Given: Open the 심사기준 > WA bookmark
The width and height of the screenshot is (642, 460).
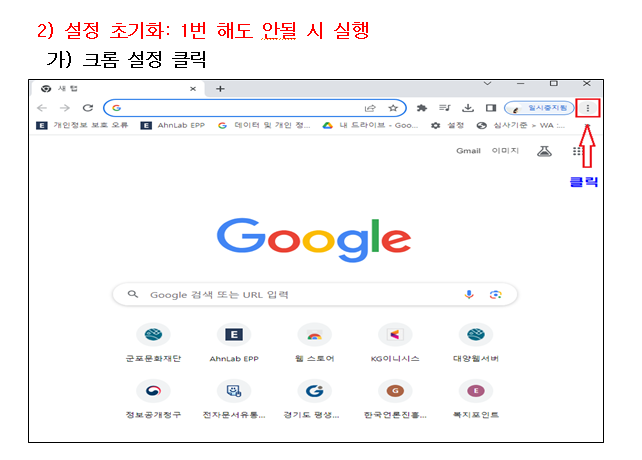Looking at the screenshot, I should point(521,125).
